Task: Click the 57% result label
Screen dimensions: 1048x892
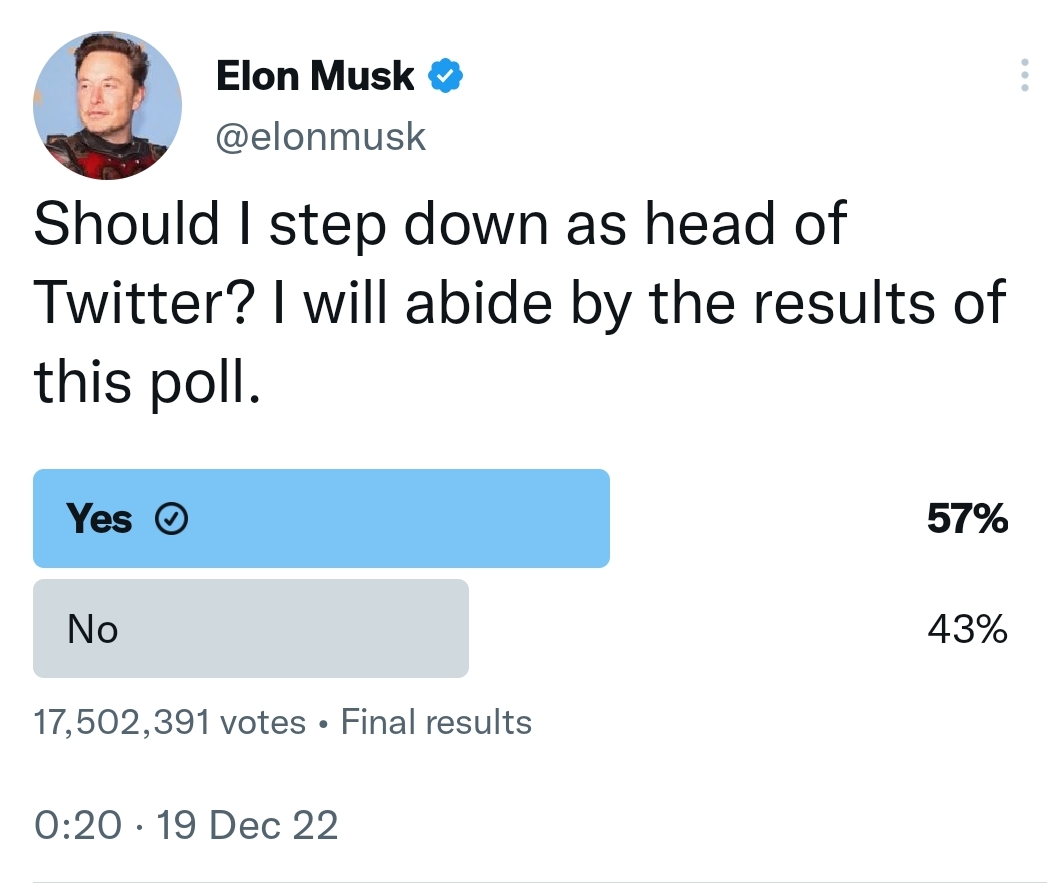Action: (x=967, y=519)
